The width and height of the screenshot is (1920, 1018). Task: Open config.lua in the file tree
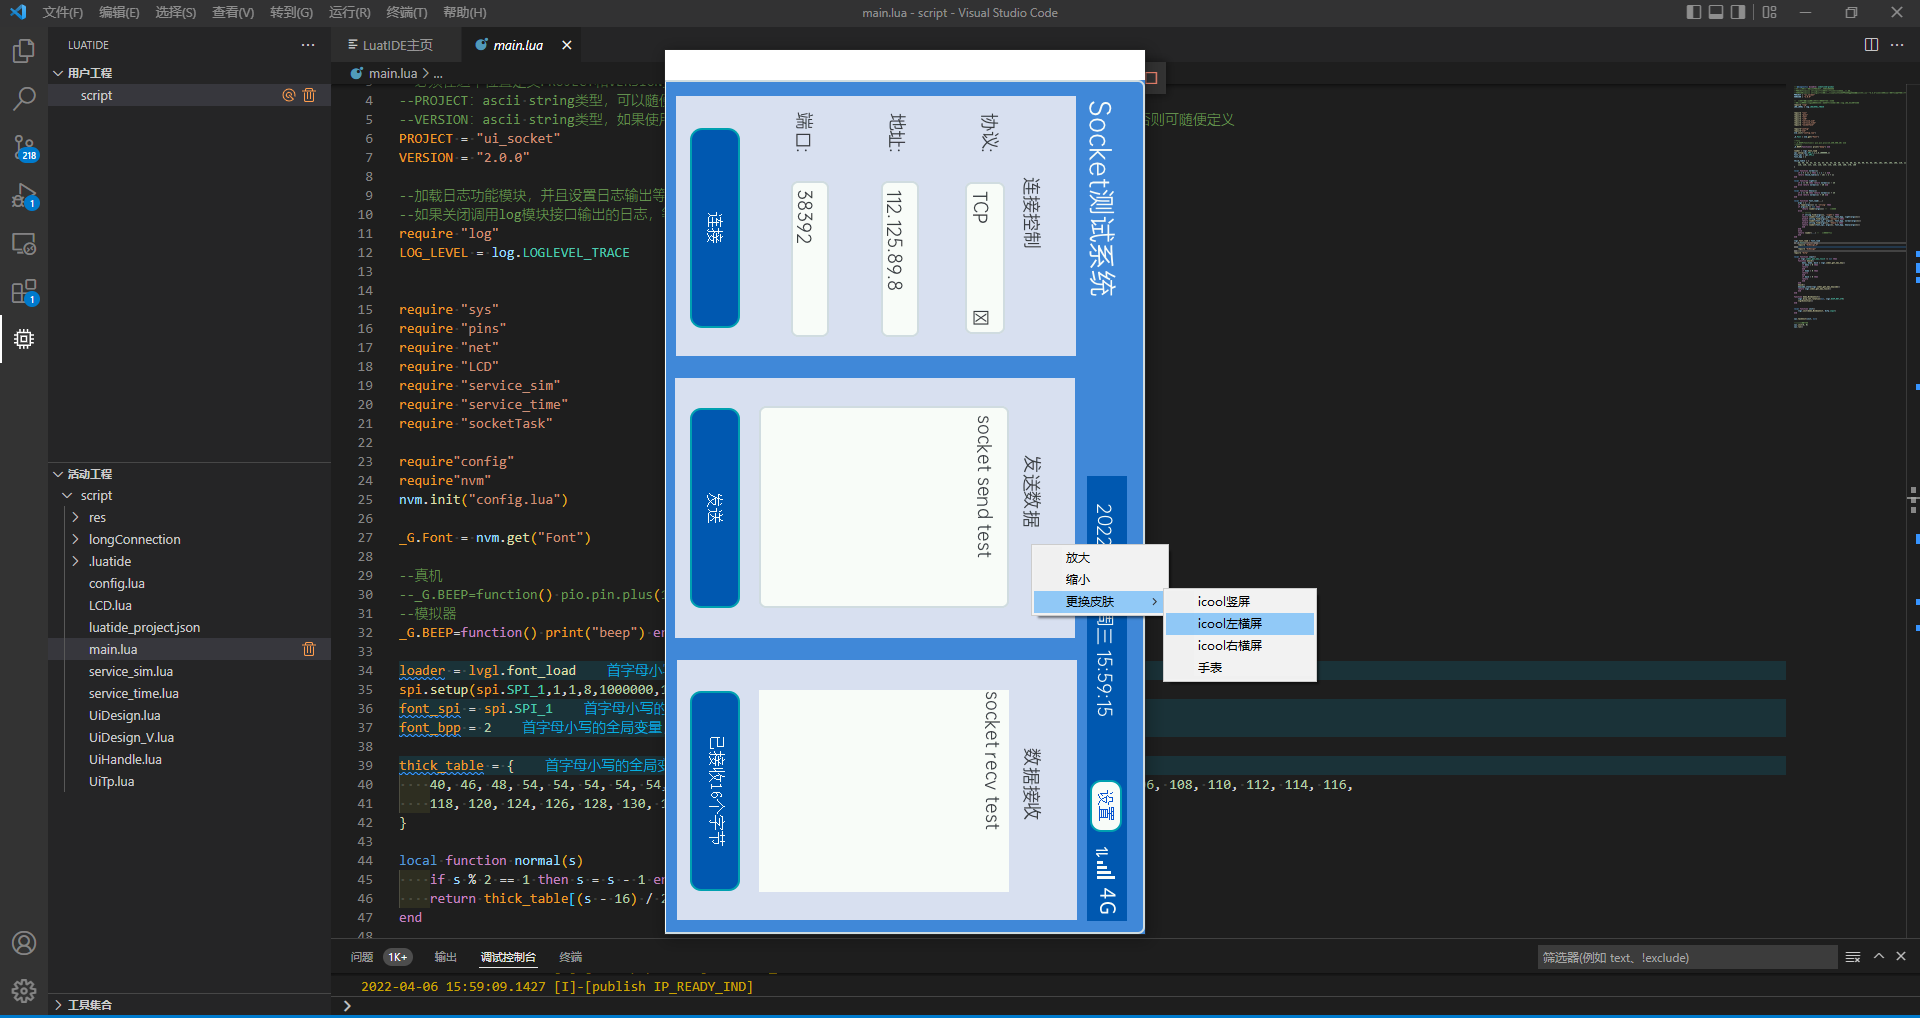click(x=117, y=584)
